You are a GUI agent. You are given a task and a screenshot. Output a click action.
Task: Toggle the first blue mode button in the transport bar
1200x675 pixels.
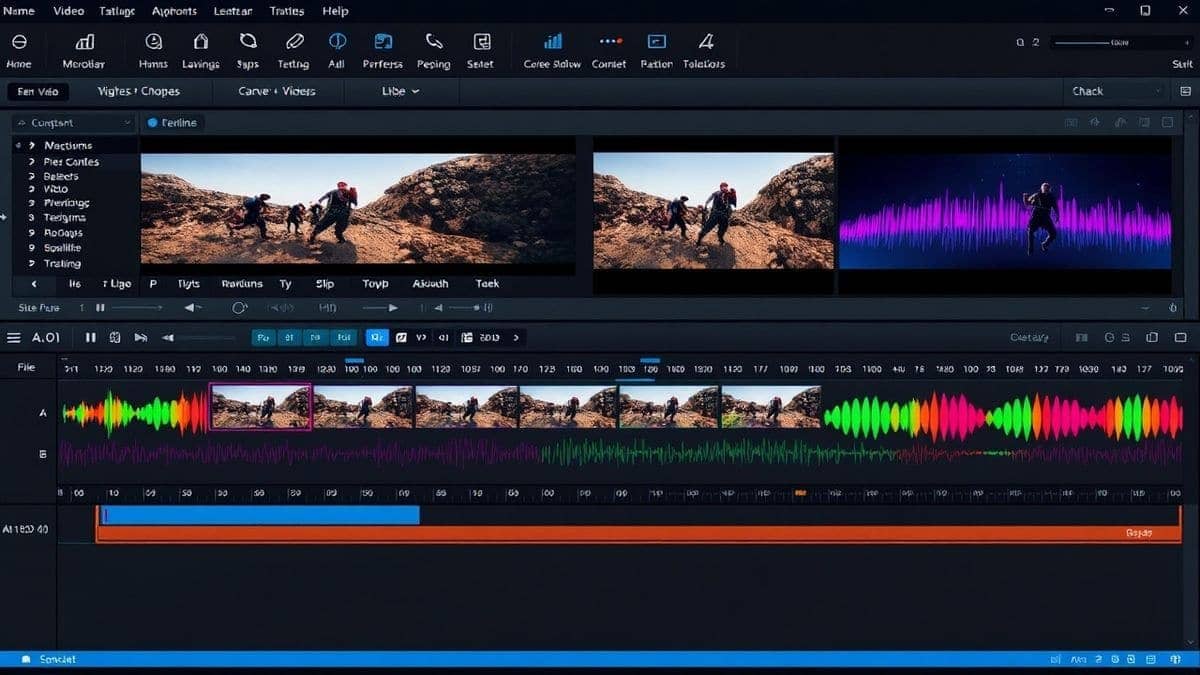(x=263, y=338)
